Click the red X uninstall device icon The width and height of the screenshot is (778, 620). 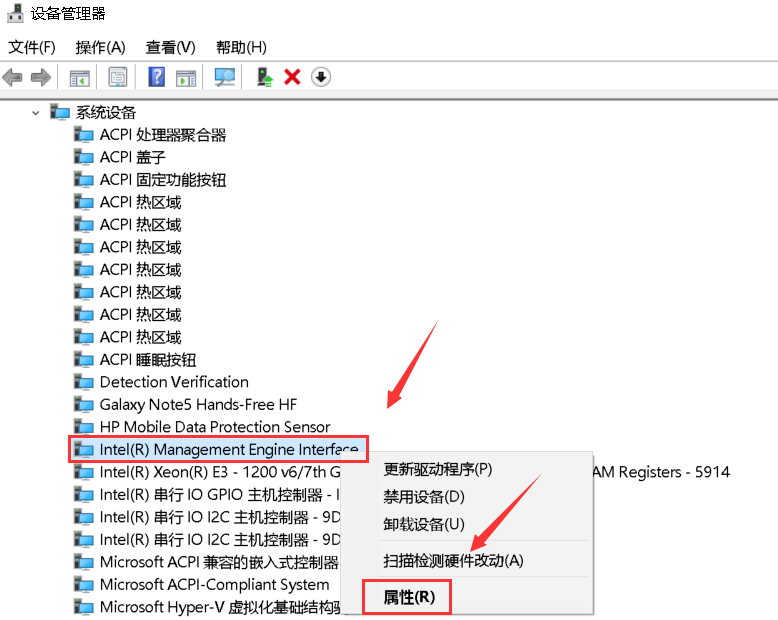(292, 77)
